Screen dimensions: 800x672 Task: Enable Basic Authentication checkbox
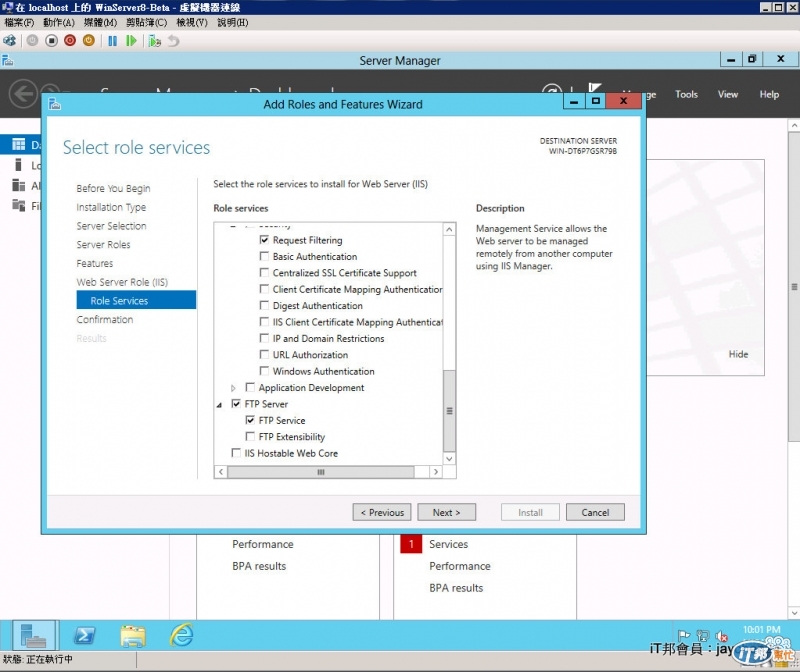coord(264,256)
